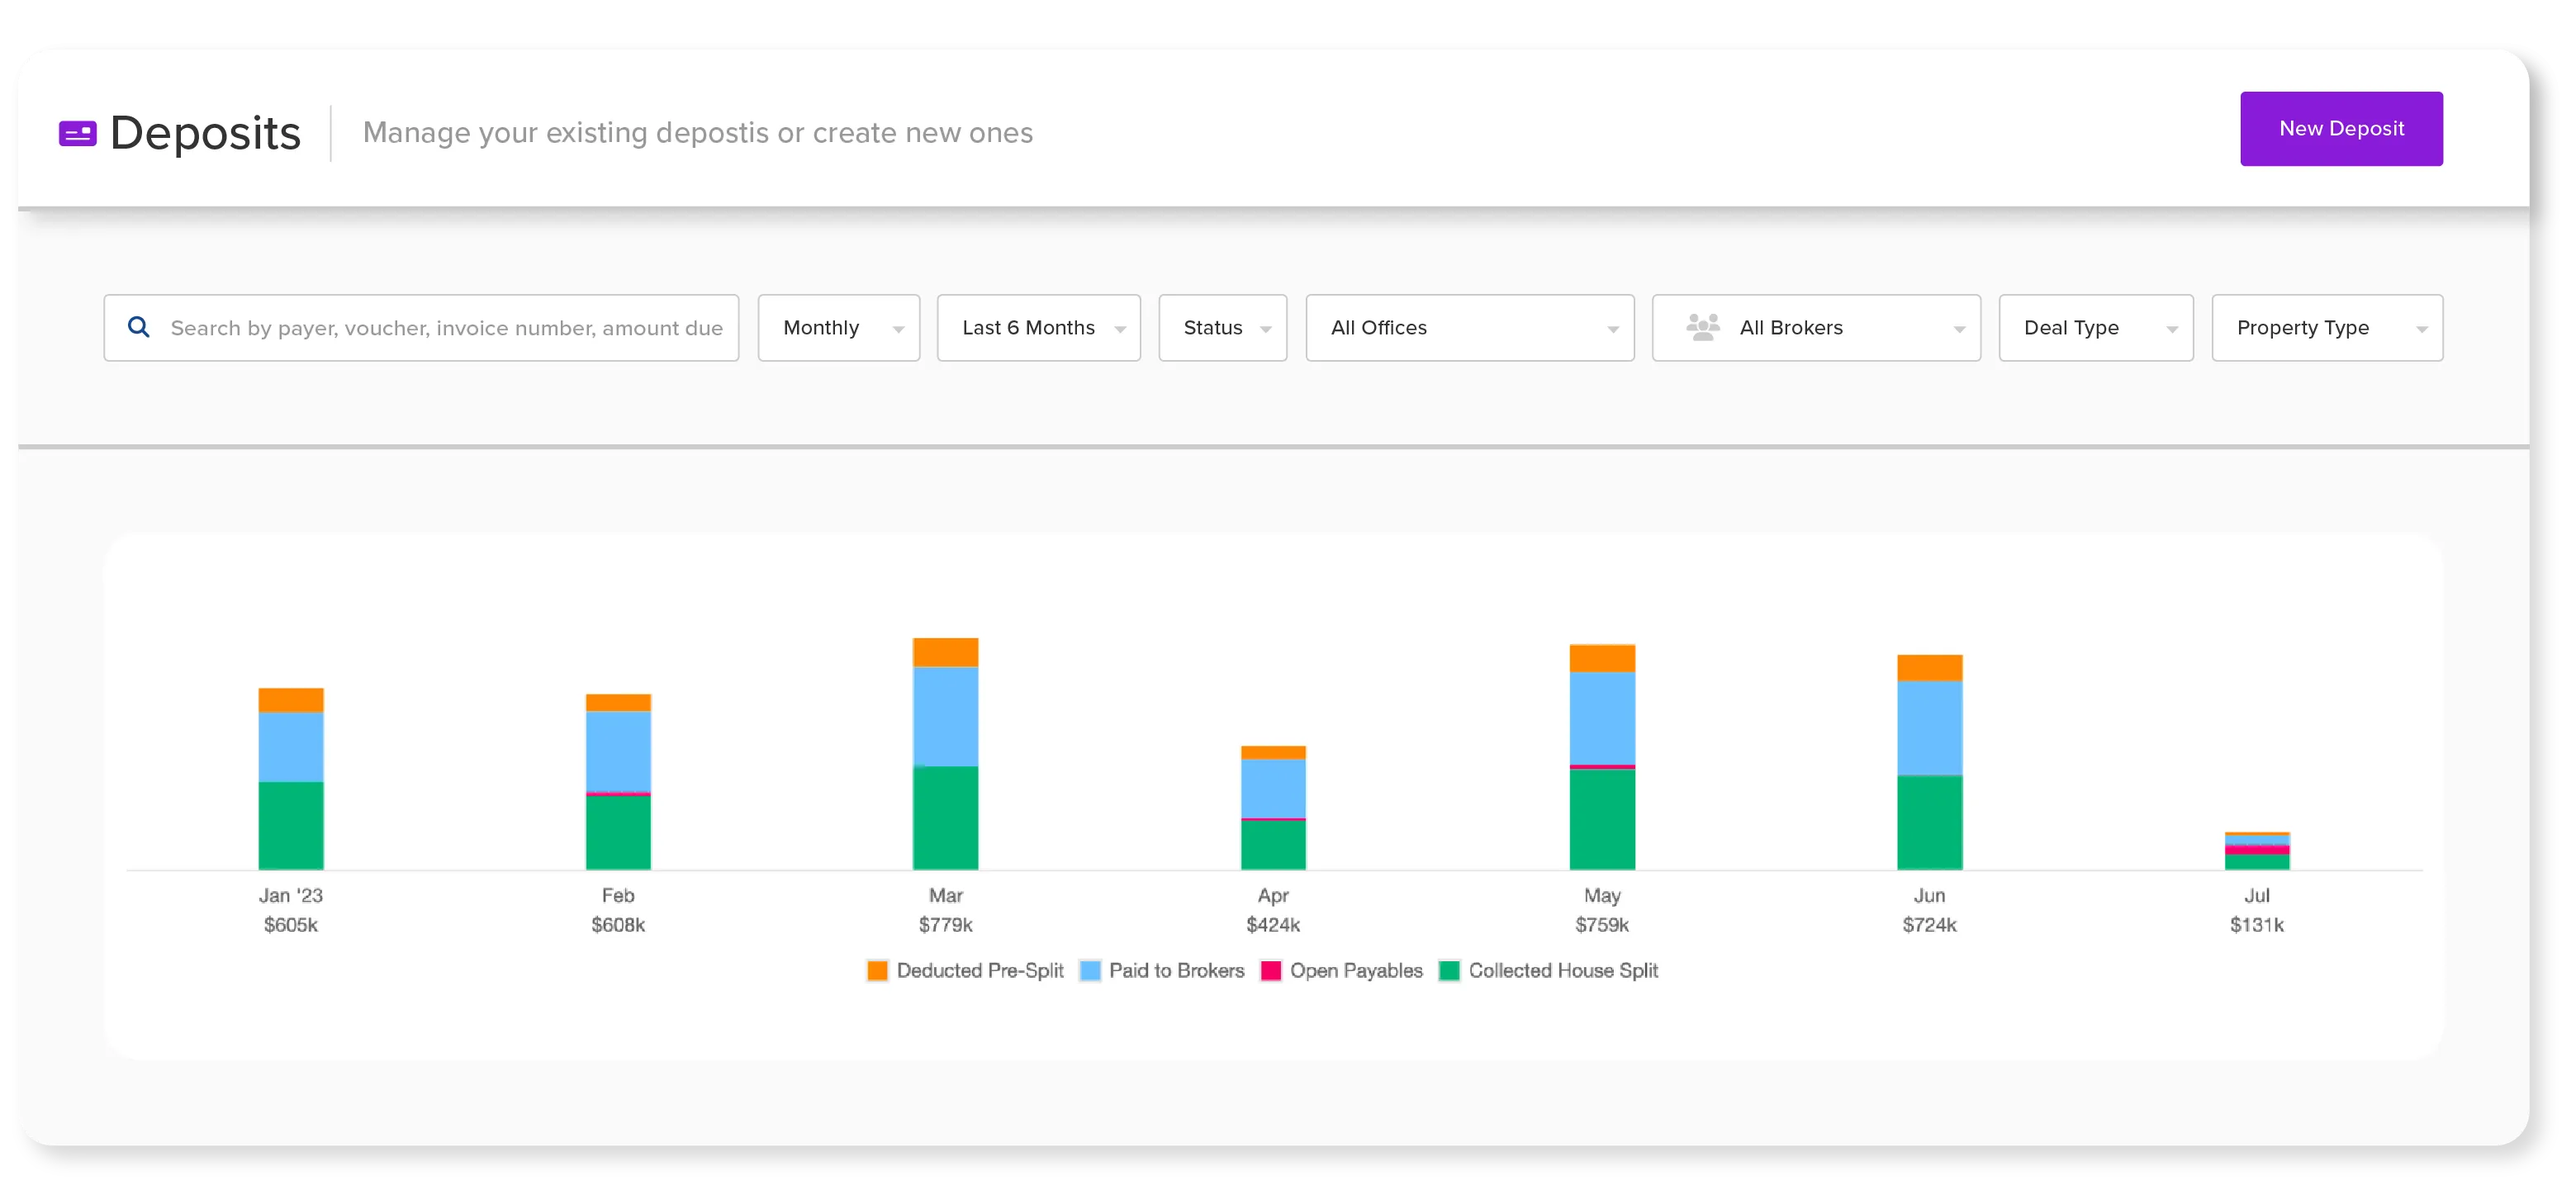Screen dimensions: 2576x1190
Task: Click the Jun orange bar segment
Action: (x=1929, y=668)
